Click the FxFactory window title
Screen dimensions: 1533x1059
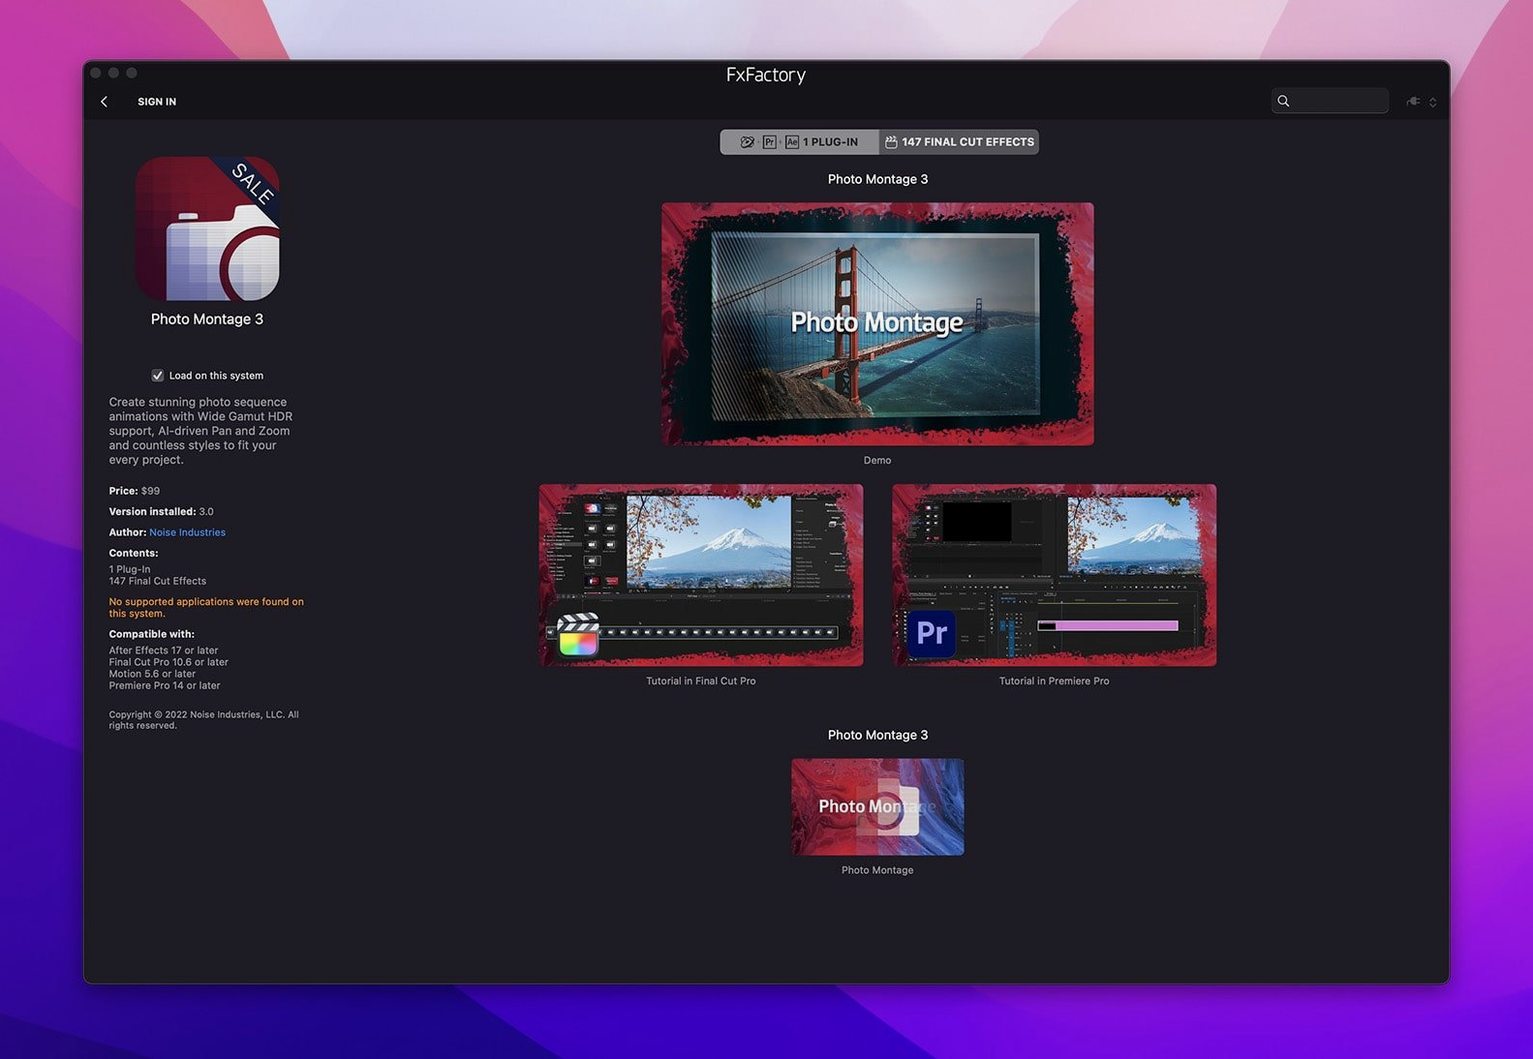tap(766, 75)
